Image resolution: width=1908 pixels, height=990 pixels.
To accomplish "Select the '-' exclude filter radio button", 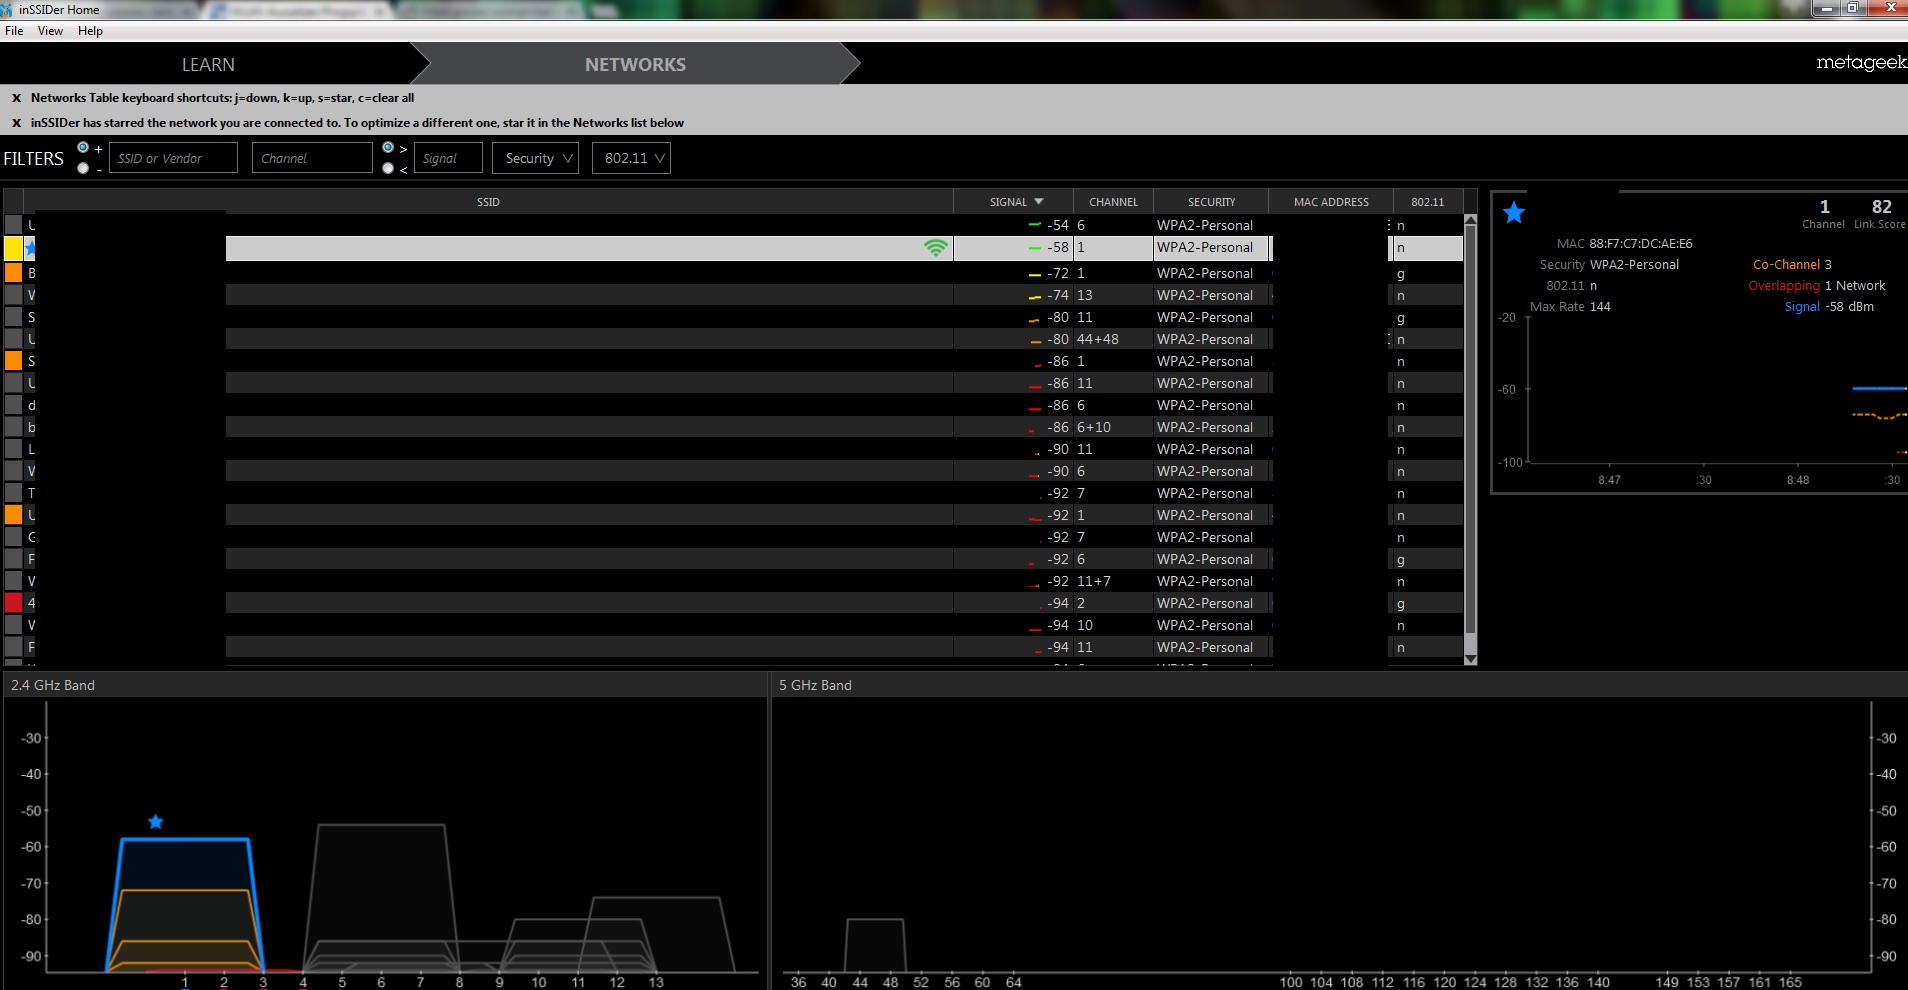I will click(x=83, y=168).
